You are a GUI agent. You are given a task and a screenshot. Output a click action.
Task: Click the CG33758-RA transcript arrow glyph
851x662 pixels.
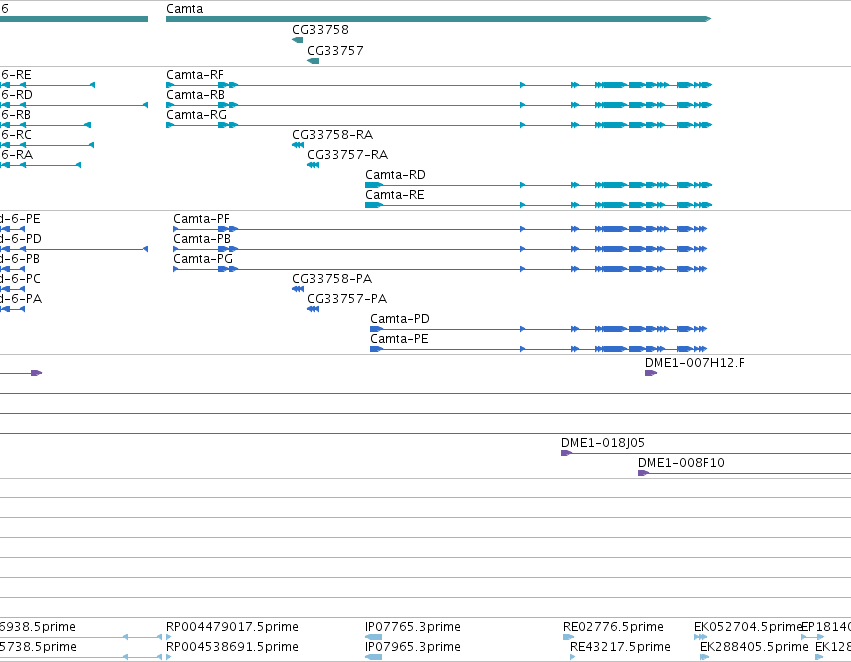298,145
